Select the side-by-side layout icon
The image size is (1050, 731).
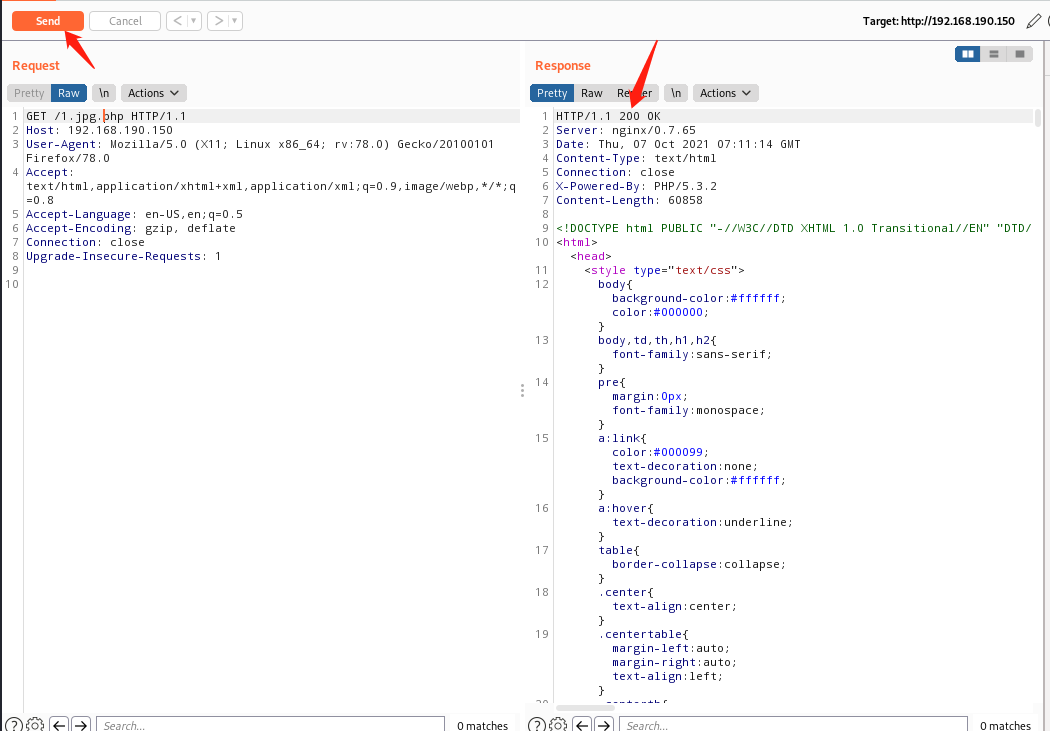pyautogui.click(x=967, y=54)
